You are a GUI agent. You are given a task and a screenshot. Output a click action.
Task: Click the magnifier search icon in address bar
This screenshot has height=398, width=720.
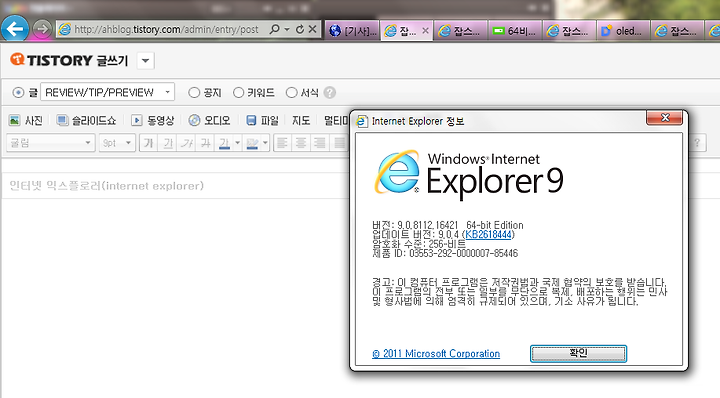pos(274,29)
